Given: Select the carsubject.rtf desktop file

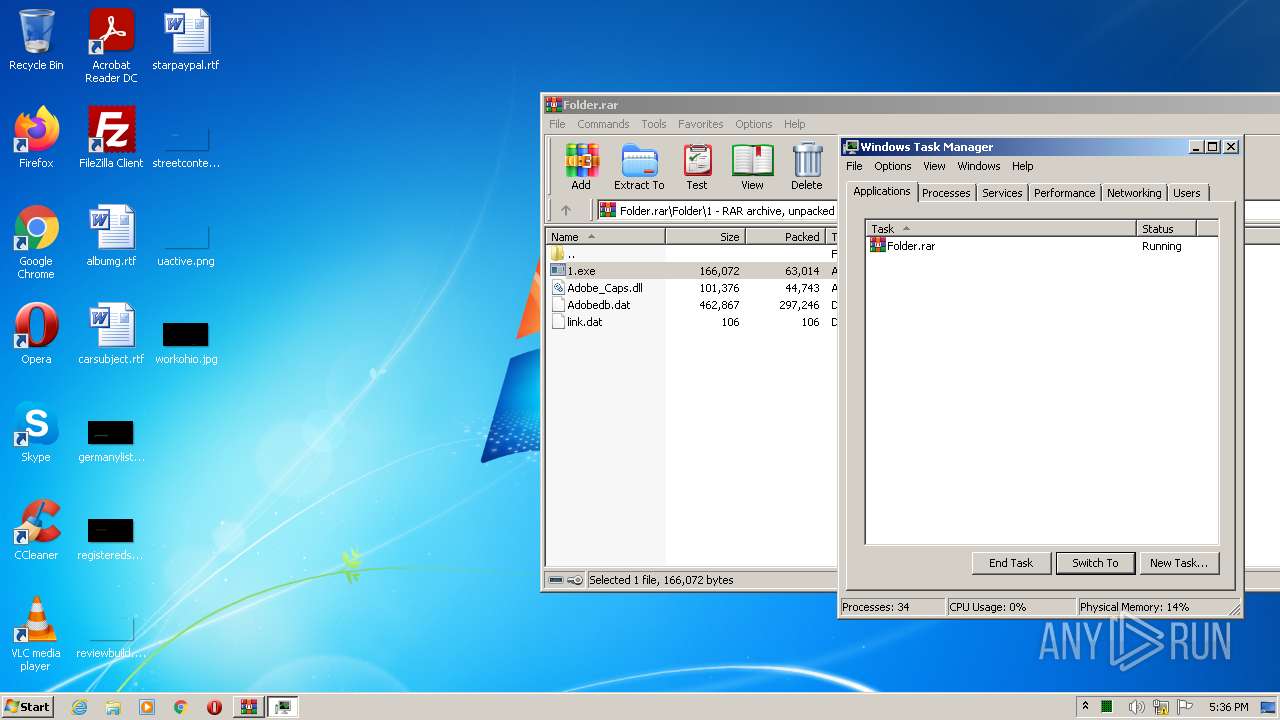Looking at the screenshot, I should pos(111,334).
